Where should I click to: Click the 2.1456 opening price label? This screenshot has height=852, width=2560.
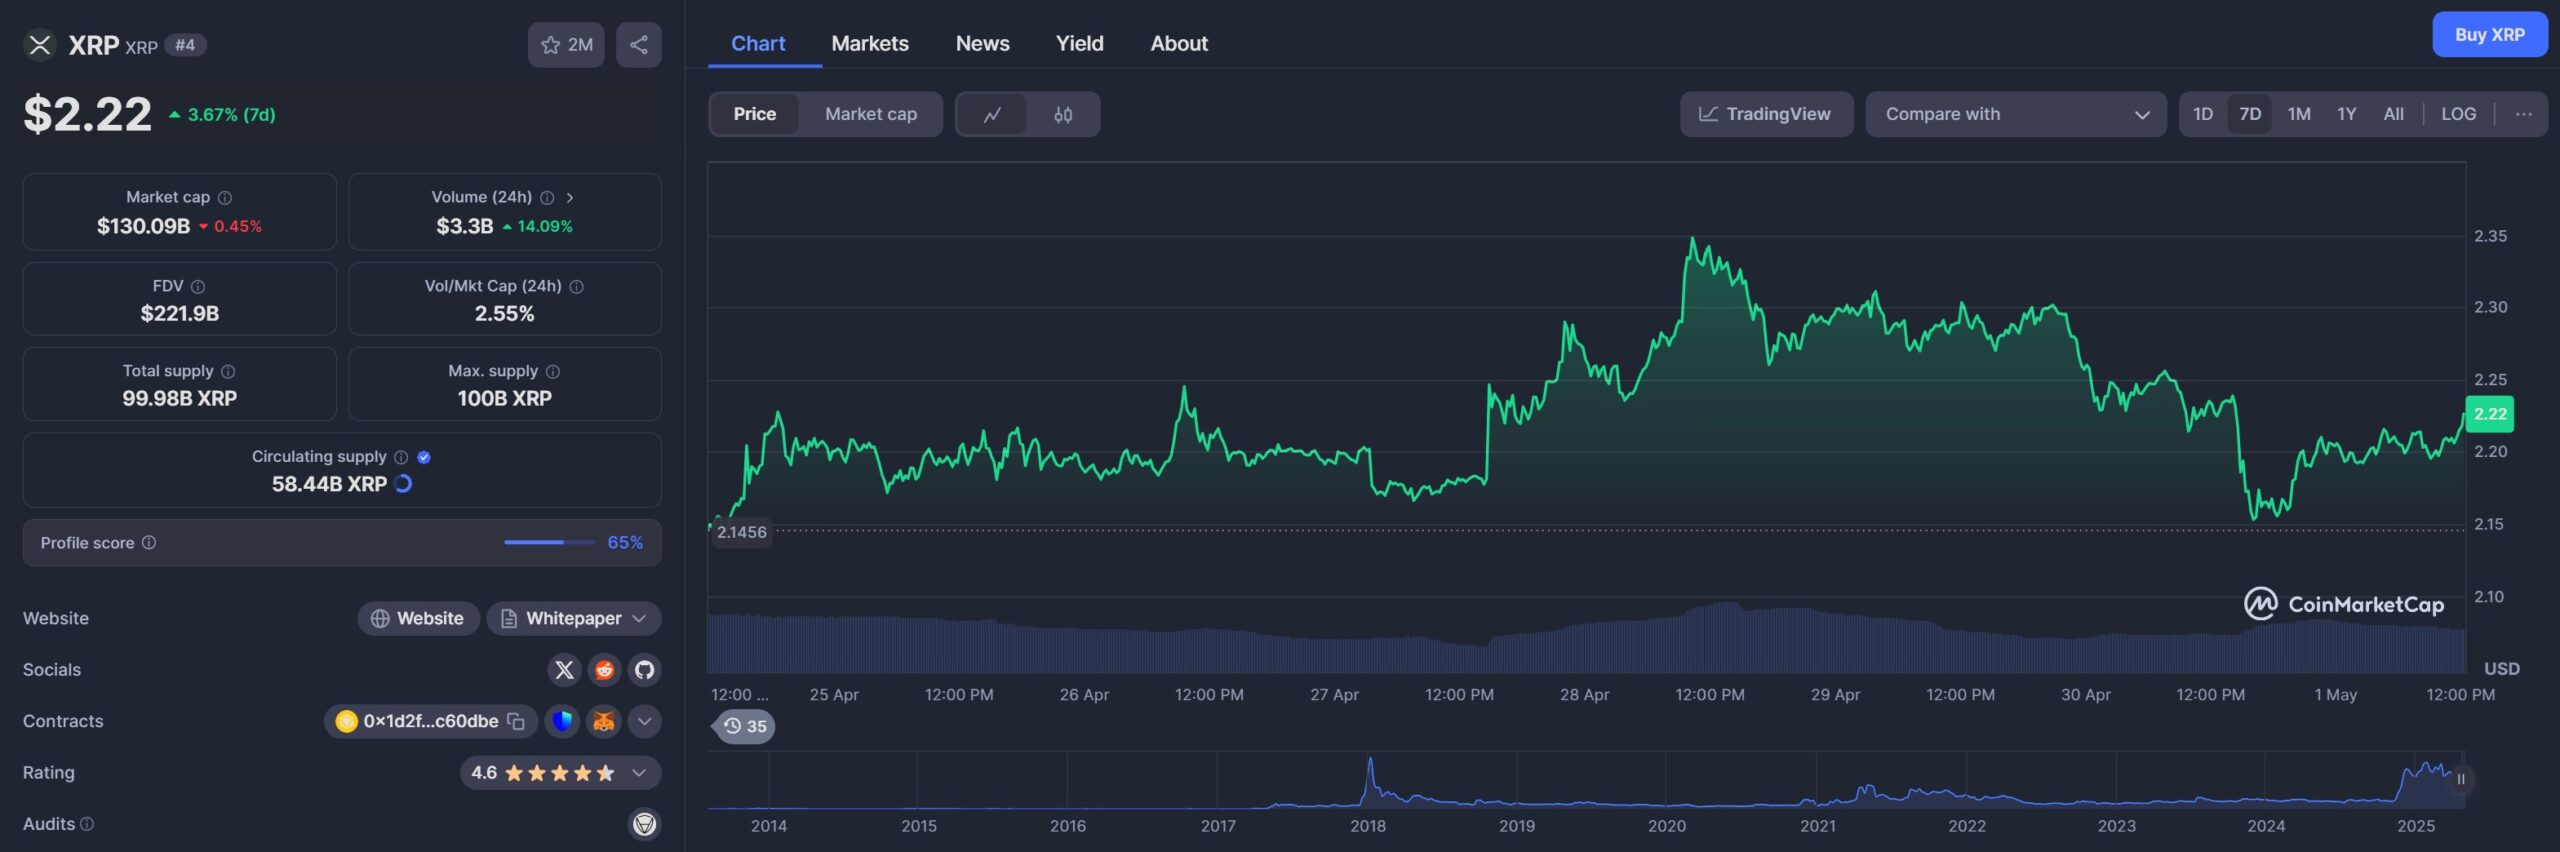[742, 533]
